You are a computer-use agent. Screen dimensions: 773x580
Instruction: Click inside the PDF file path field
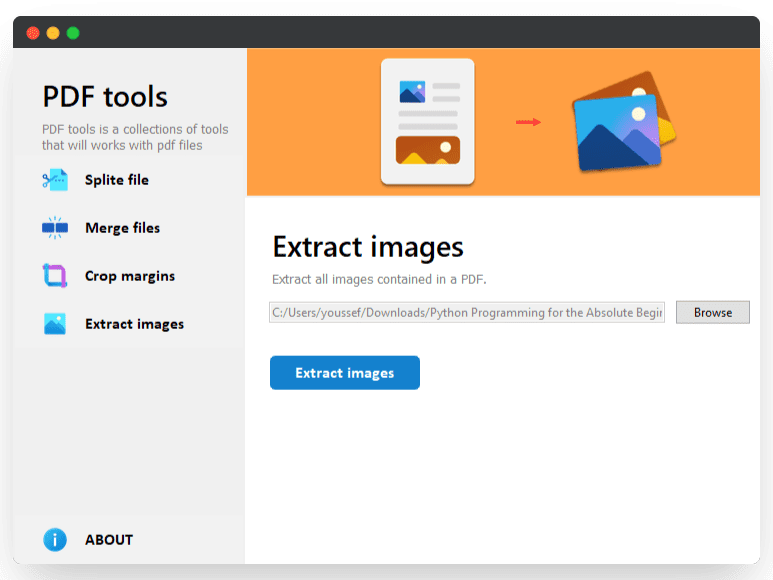[x=467, y=313]
